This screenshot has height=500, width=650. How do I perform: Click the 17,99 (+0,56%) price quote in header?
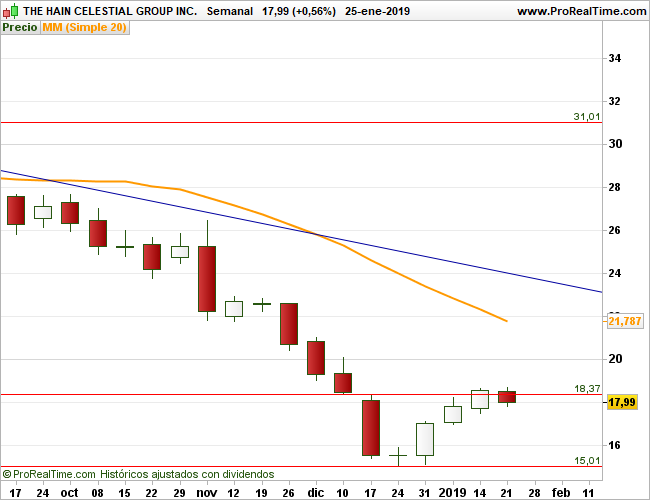[x=299, y=11]
